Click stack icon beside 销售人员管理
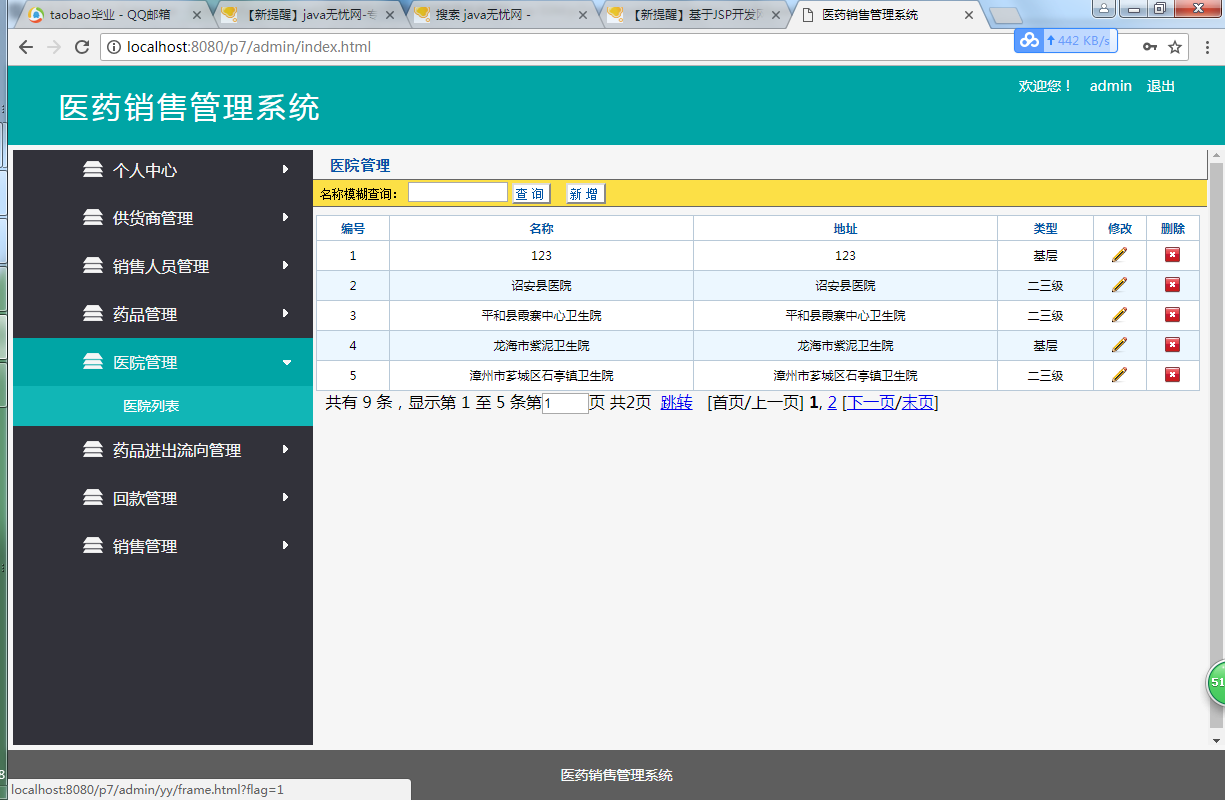The height and width of the screenshot is (800, 1225). click(93, 265)
